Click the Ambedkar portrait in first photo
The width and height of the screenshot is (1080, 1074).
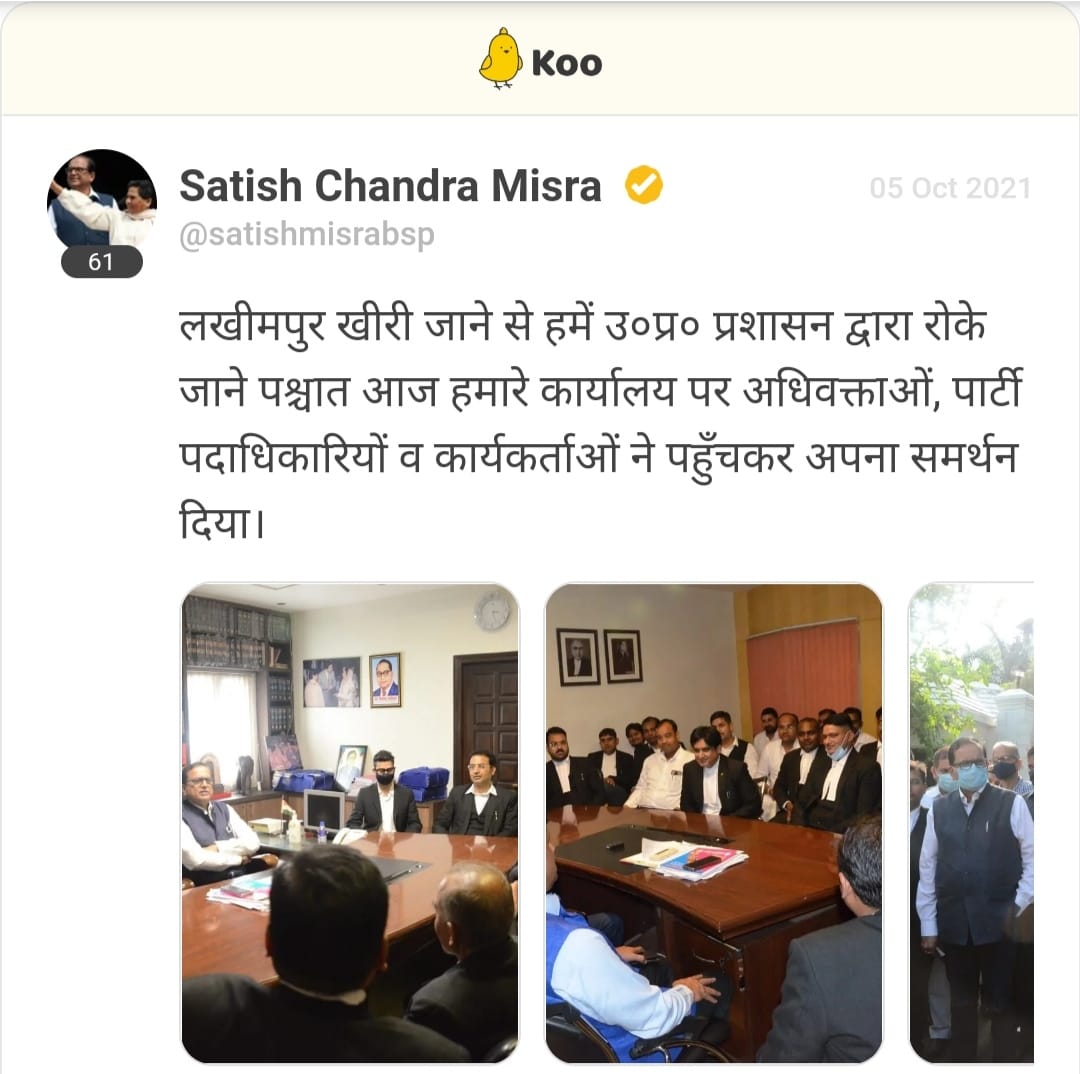pyautogui.click(x=385, y=680)
